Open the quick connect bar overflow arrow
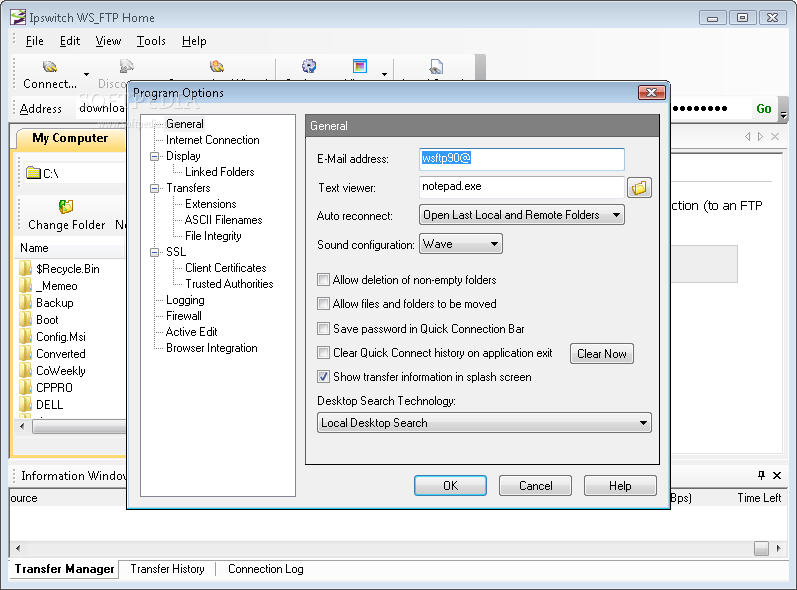This screenshot has width=797, height=590. click(x=783, y=115)
